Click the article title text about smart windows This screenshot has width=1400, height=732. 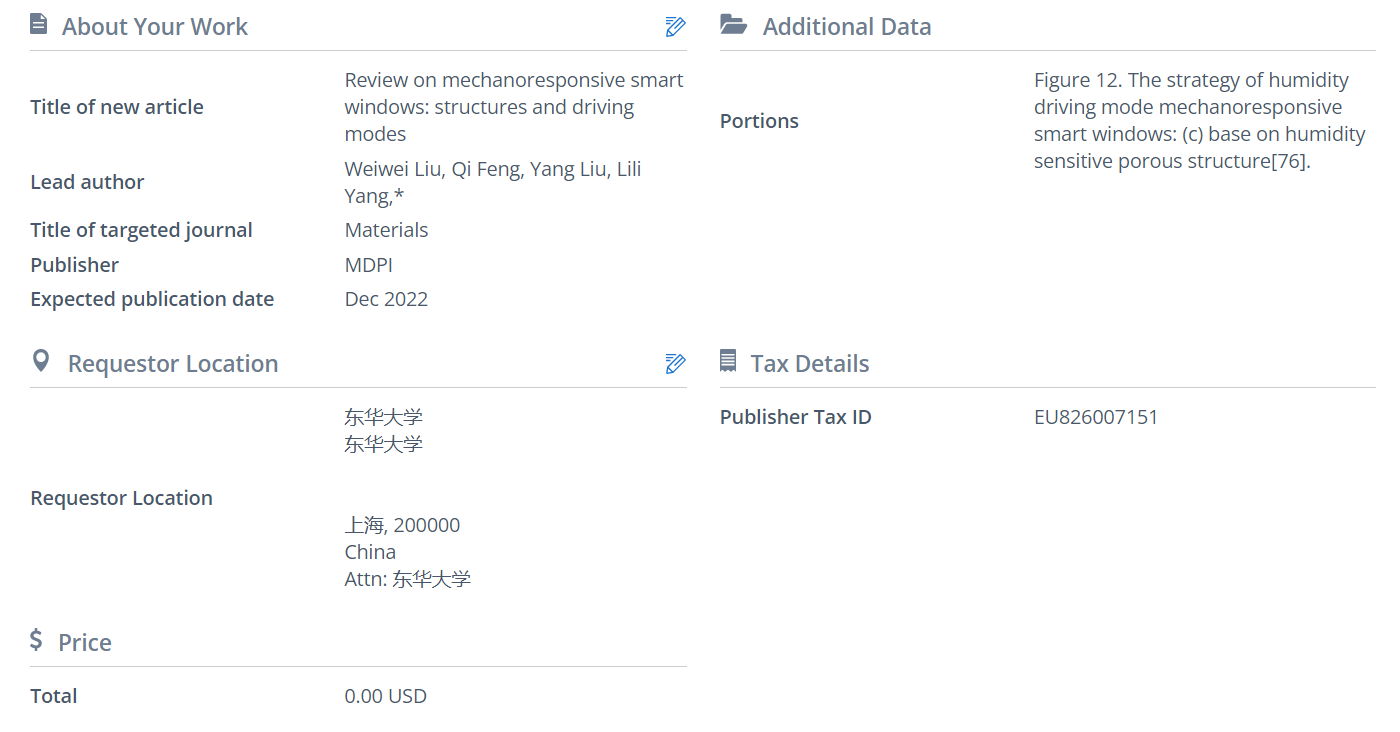513,107
